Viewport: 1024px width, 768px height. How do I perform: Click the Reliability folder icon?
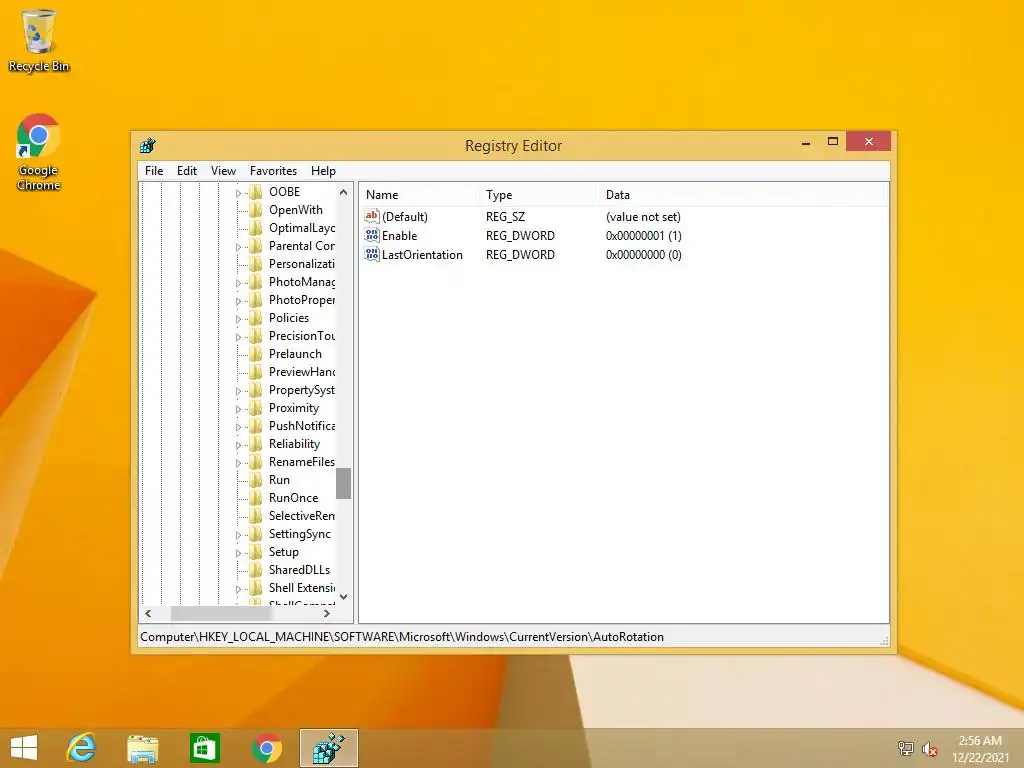[256, 443]
